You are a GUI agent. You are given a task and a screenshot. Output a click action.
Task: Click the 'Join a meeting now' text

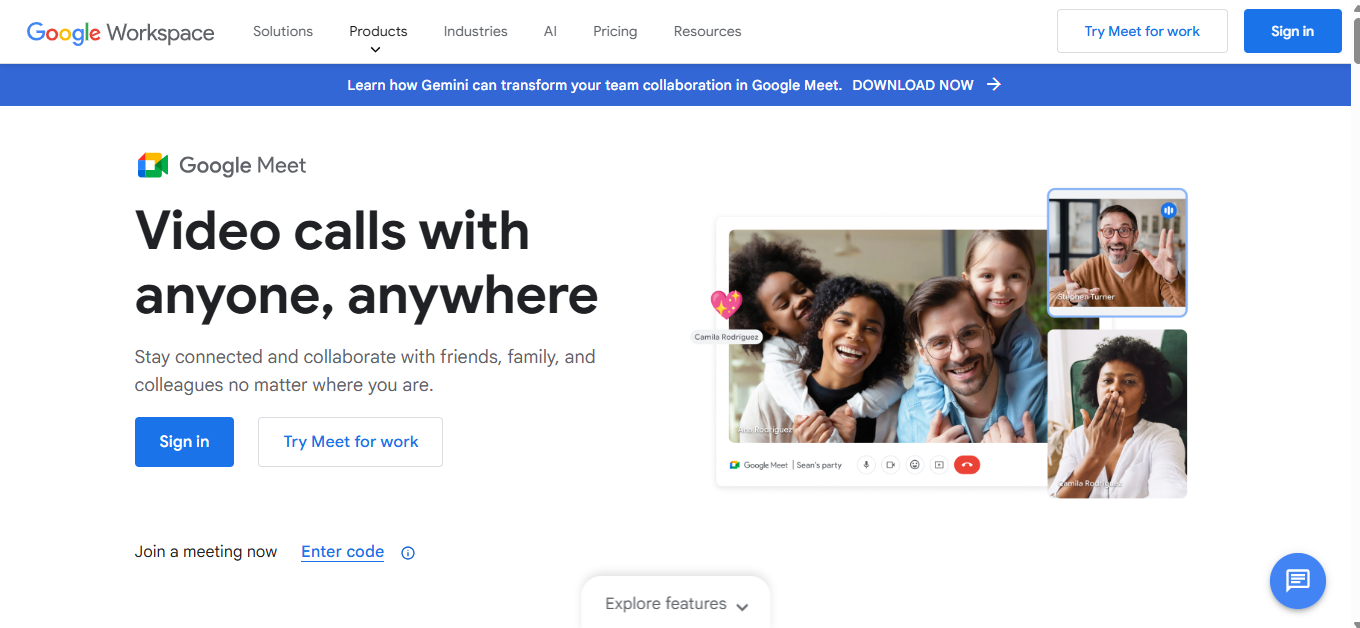point(206,552)
